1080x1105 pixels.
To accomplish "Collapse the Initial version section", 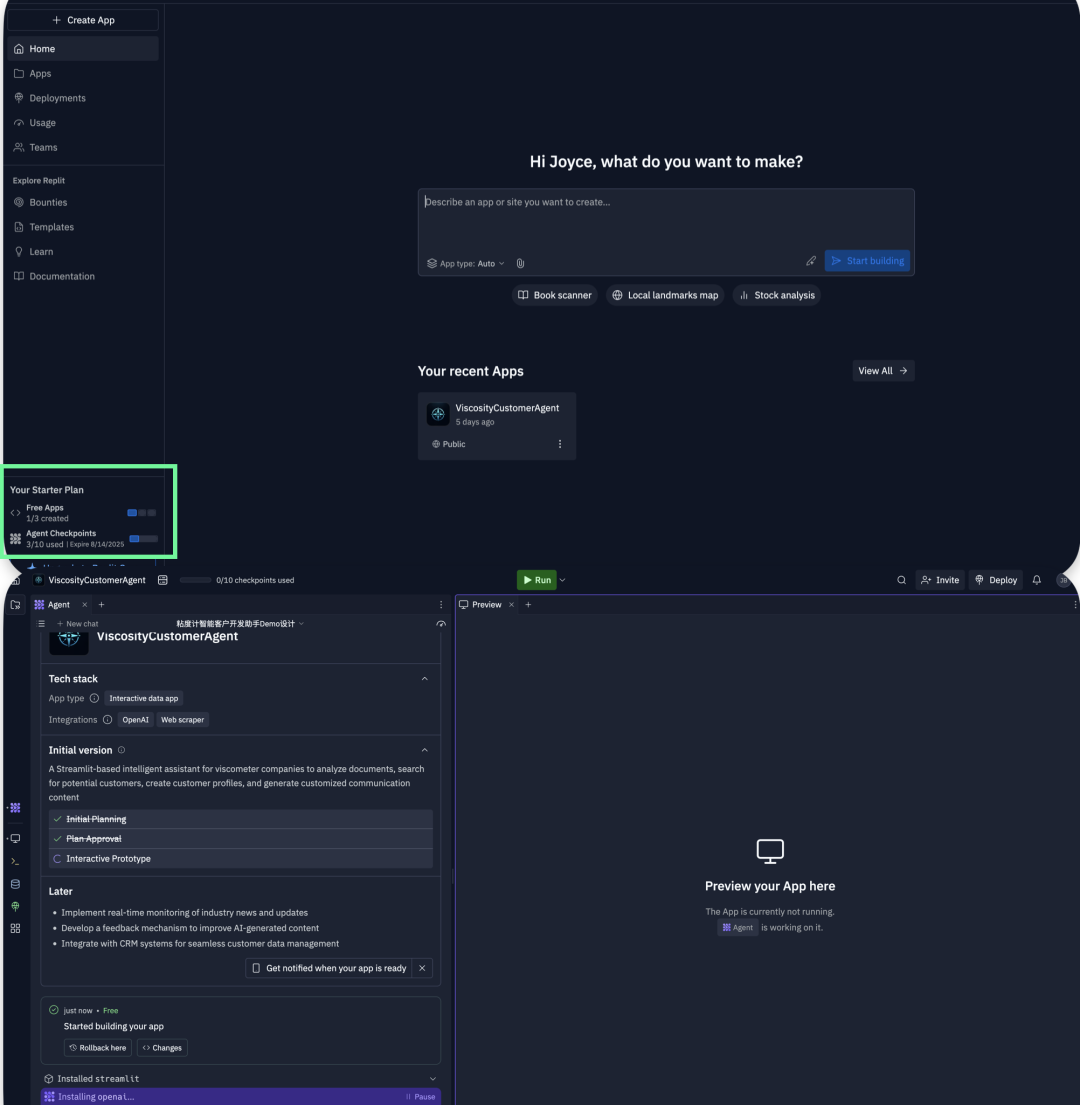I will (424, 750).
